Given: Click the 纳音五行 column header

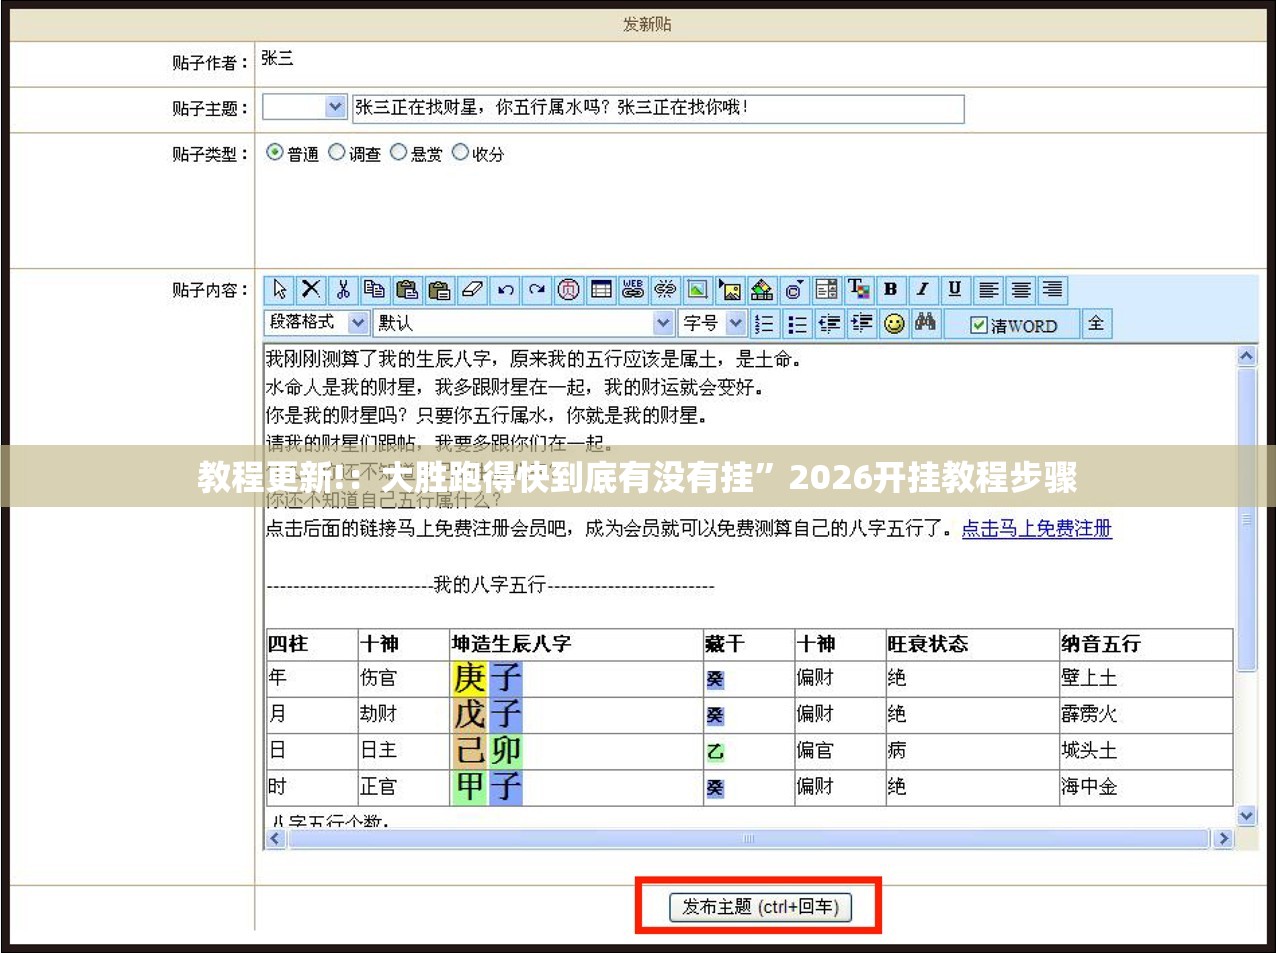Looking at the screenshot, I should (x=1145, y=644).
